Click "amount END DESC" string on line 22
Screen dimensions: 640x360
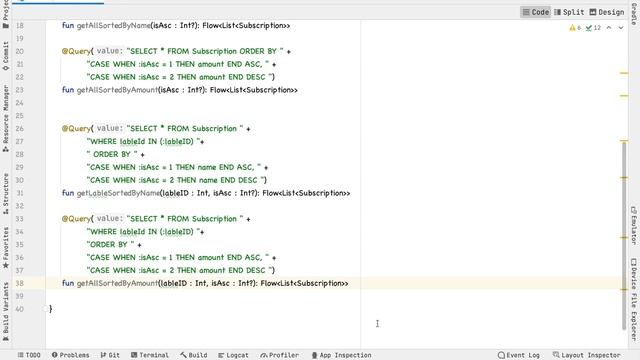[179, 77]
